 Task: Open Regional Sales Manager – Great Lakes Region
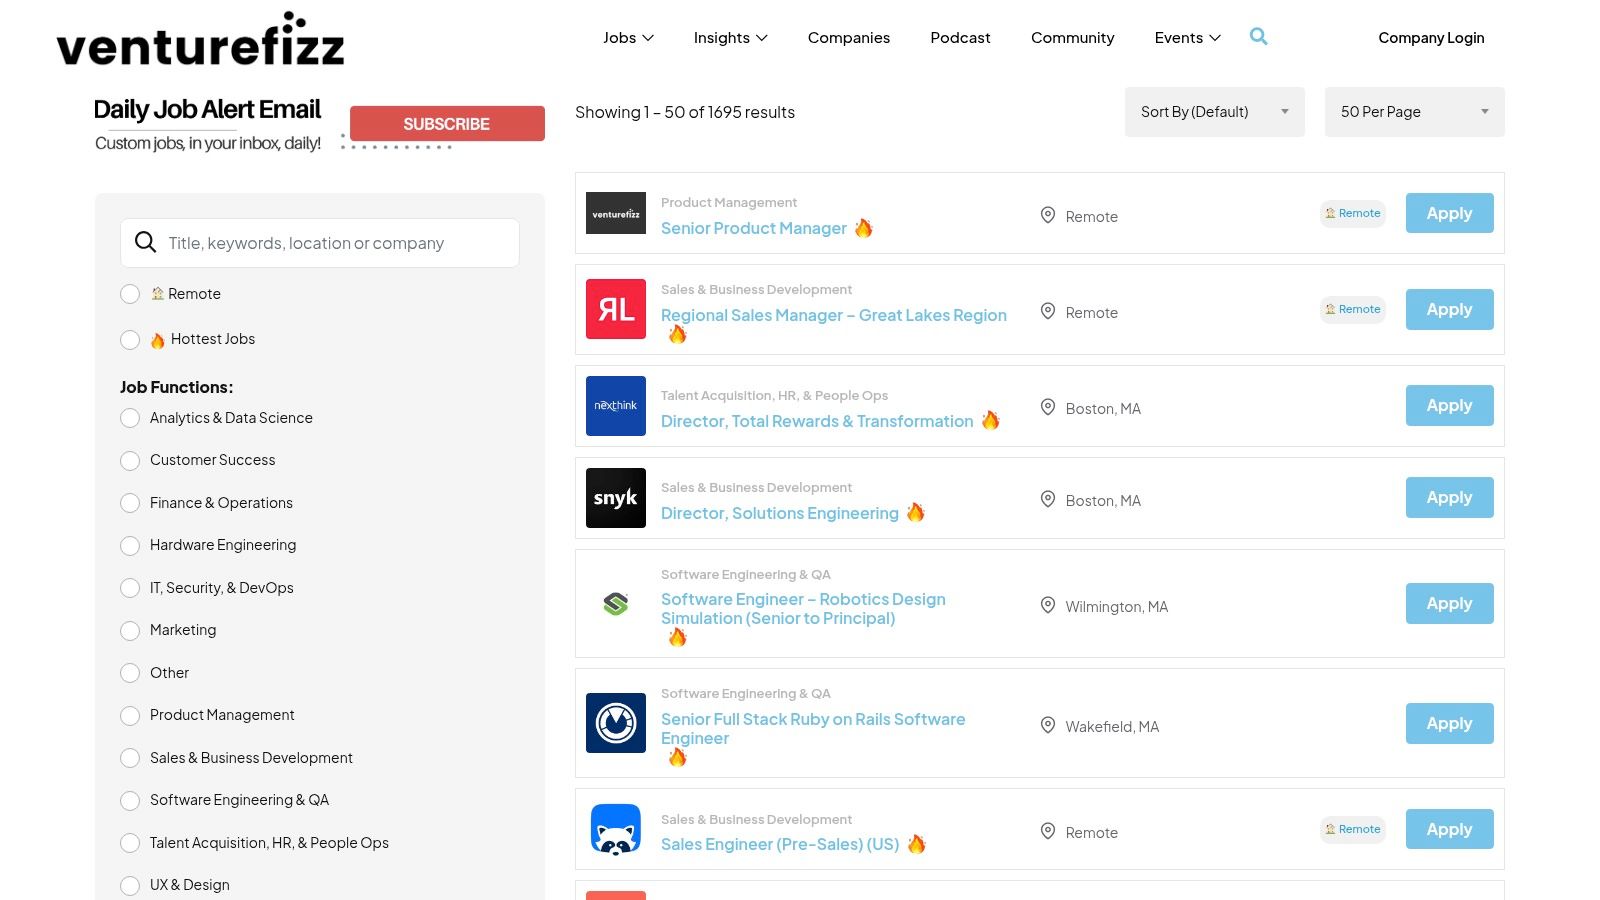tap(834, 315)
